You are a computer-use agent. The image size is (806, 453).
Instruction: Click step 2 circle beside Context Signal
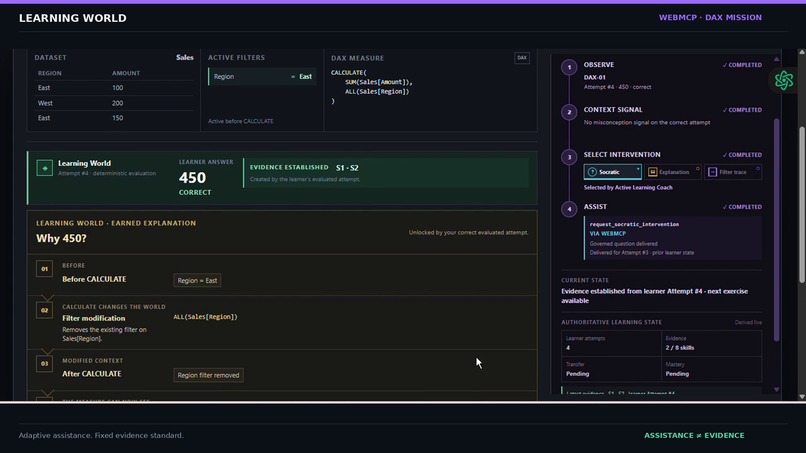[569, 112]
